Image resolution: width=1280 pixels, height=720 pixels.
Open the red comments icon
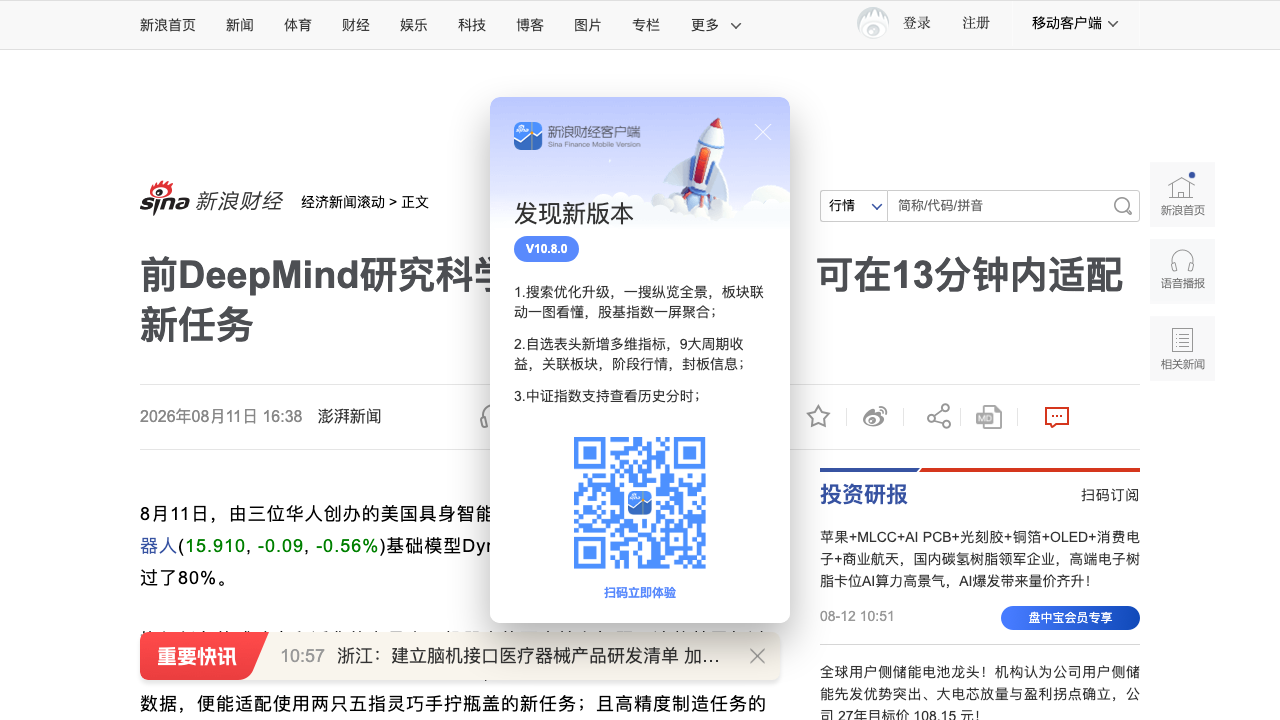[x=1057, y=417]
